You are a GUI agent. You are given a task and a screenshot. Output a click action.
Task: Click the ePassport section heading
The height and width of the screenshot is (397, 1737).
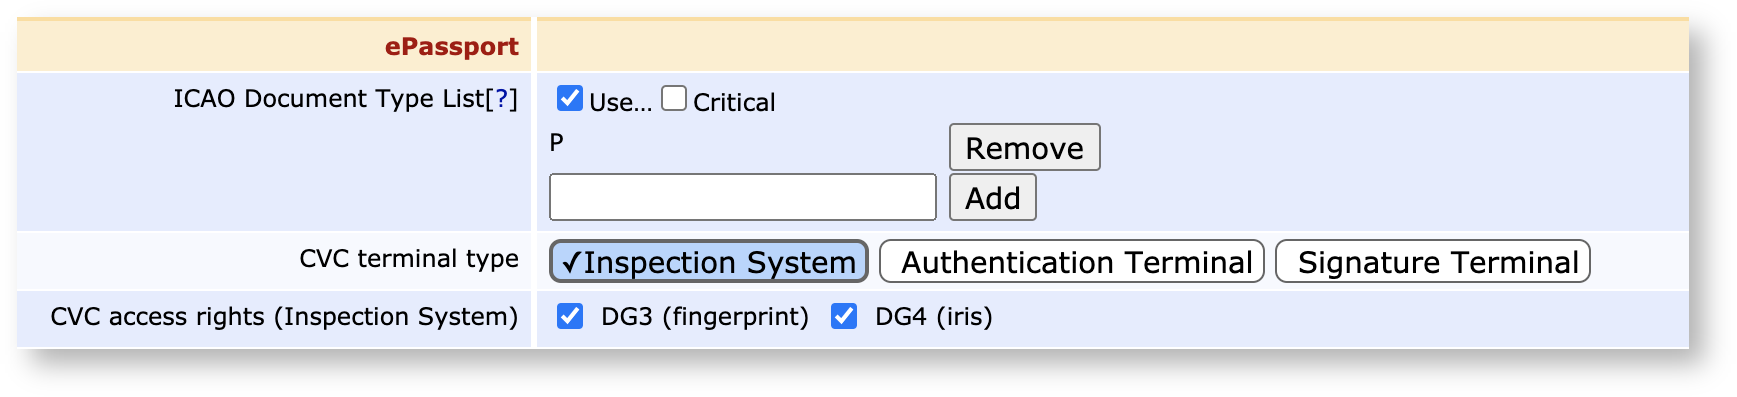pyautogui.click(x=452, y=46)
